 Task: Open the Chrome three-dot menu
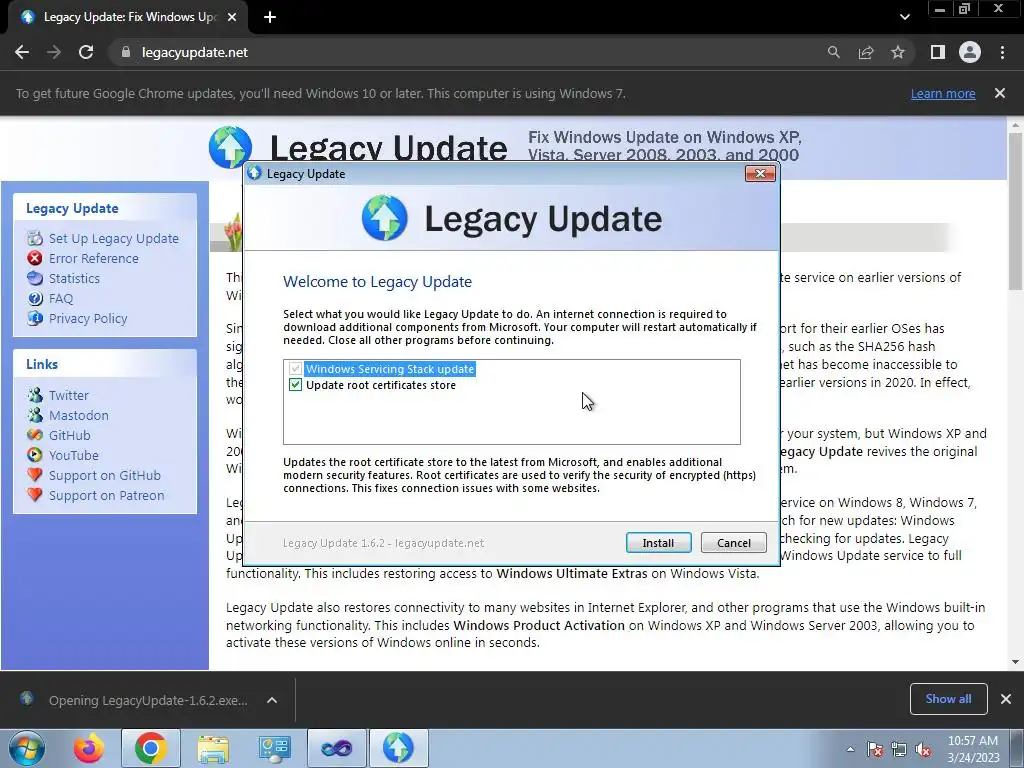coord(1002,52)
